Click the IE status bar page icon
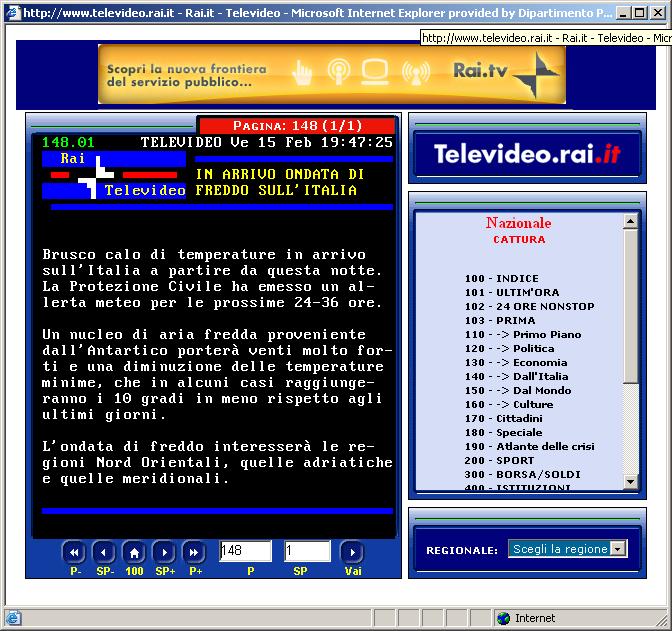This screenshot has height=631, width=672. click(x=13, y=618)
